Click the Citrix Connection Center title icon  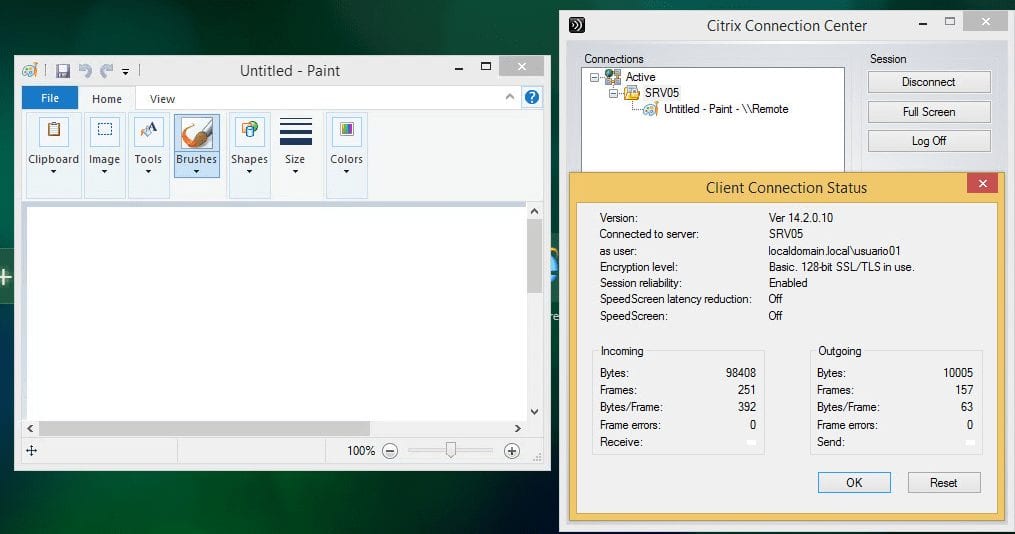tap(577, 25)
